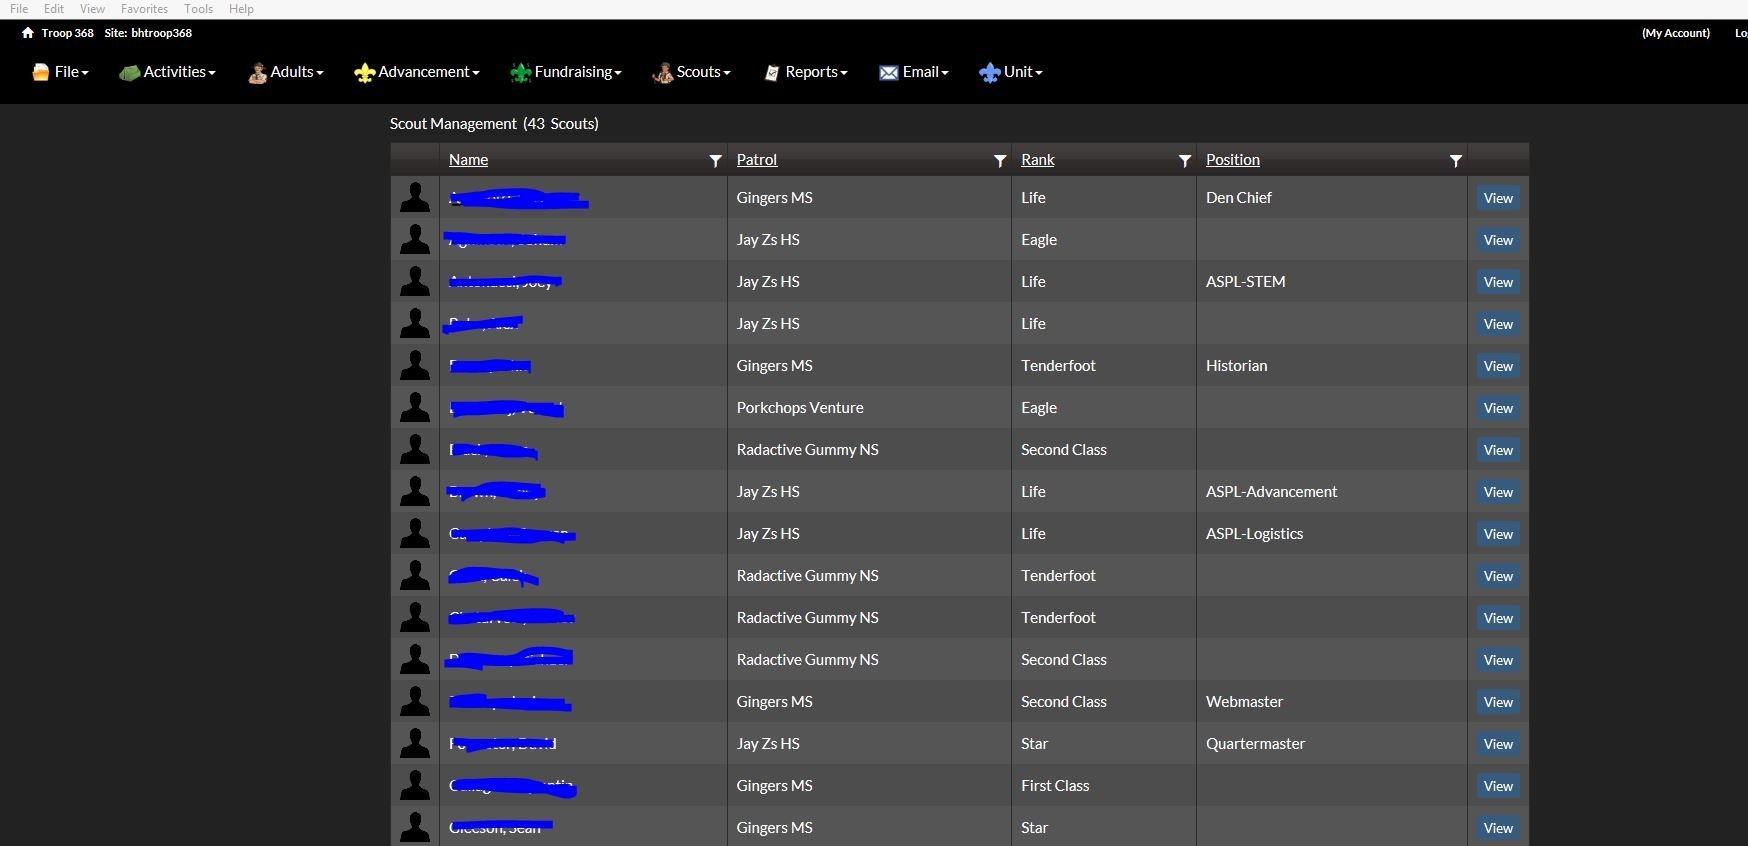Screen dimensions: 1748x846
Task: Click the Patrol column filter icon
Action: coord(999,161)
